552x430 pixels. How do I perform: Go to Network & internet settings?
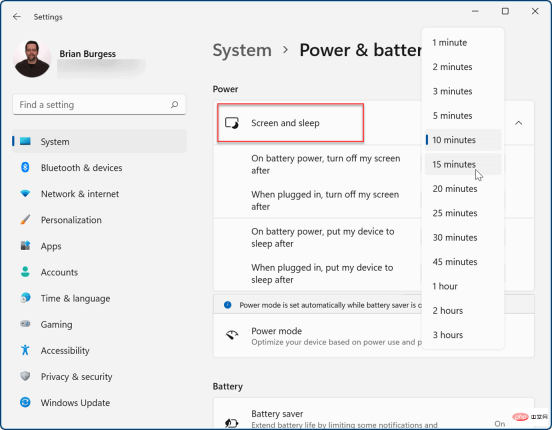click(x=99, y=193)
